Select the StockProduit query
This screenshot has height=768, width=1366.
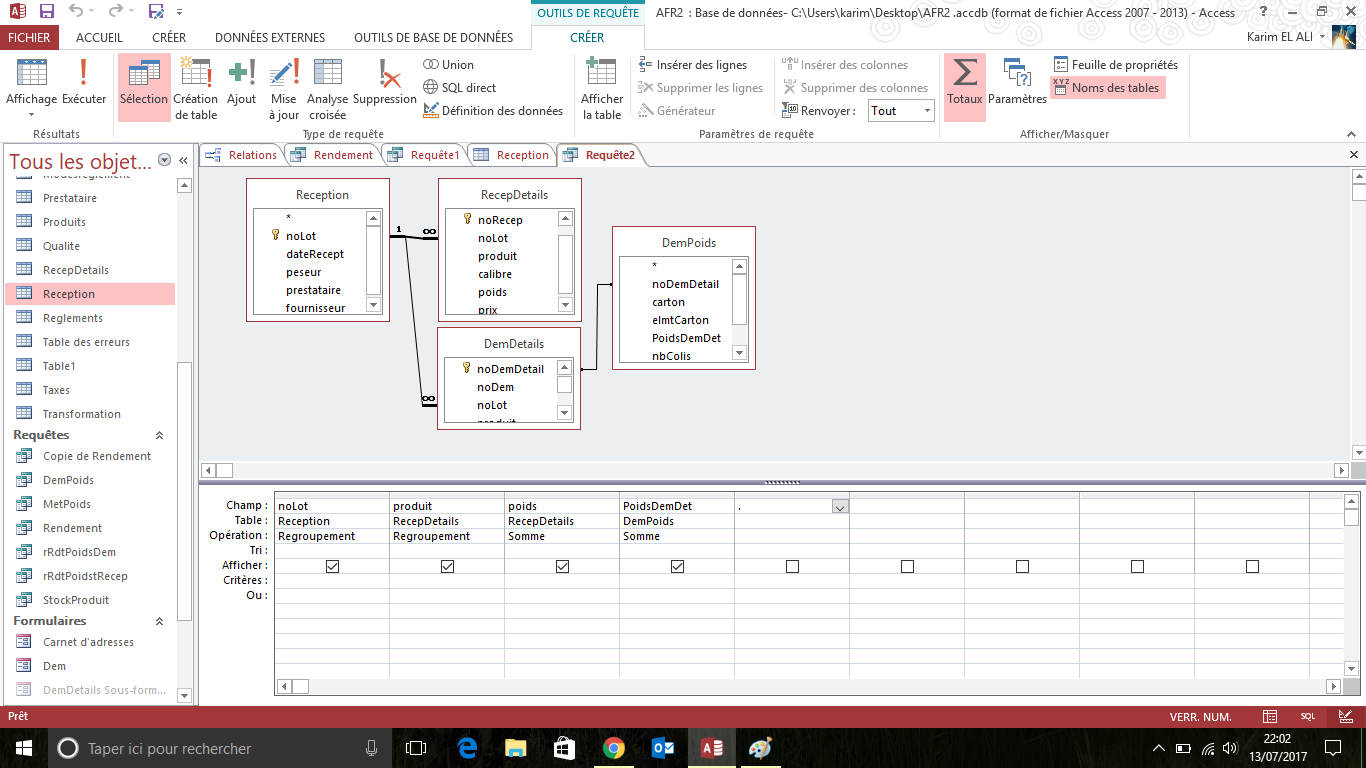(x=76, y=600)
